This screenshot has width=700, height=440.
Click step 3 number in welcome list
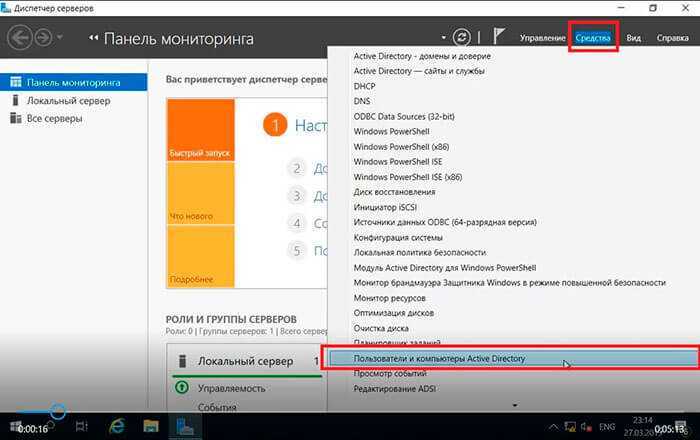click(x=296, y=196)
